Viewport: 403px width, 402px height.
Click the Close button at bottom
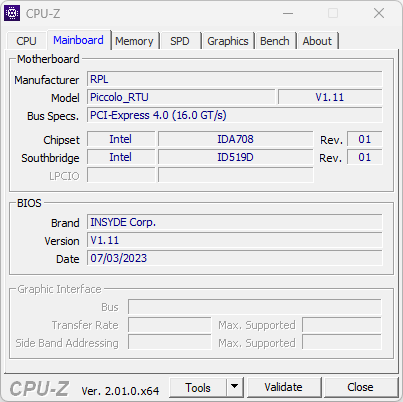(360, 387)
